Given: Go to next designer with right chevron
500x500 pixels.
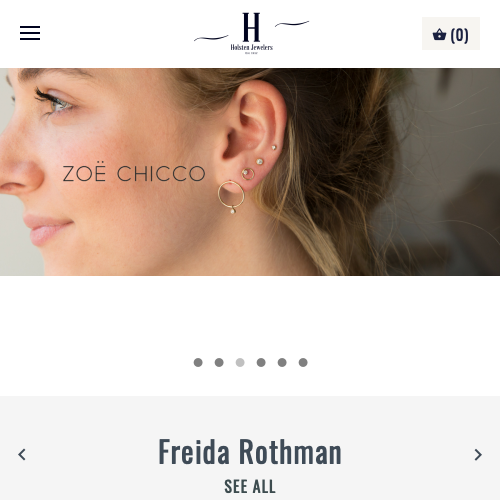Looking at the screenshot, I should [x=478, y=455].
